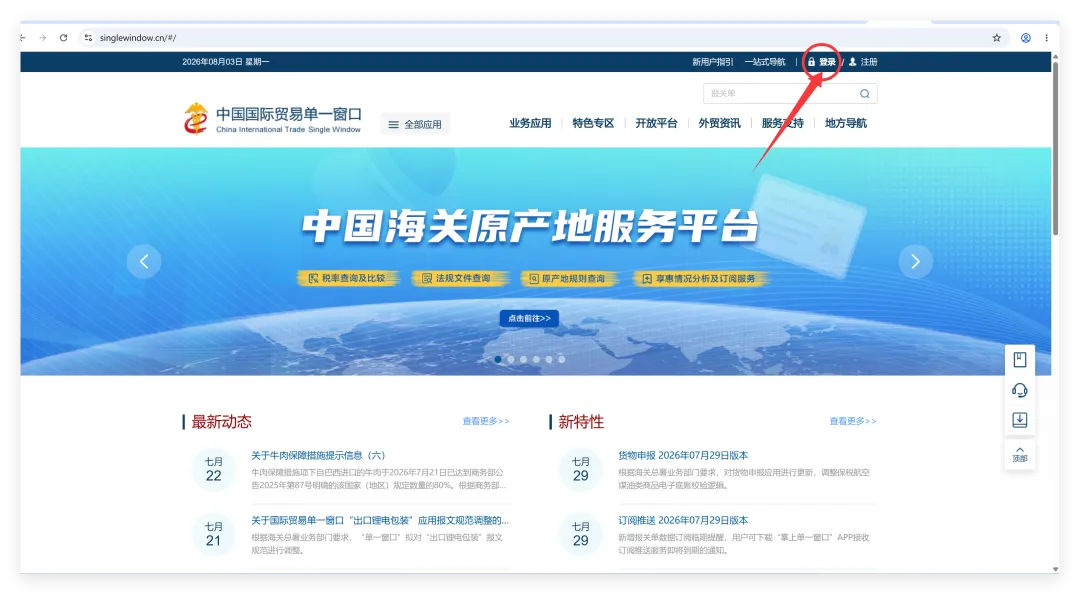The height and width of the screenshot is (595, 1080).
Task: Click the page vertical scrollbar thumb
Action: pos(1055,148)
